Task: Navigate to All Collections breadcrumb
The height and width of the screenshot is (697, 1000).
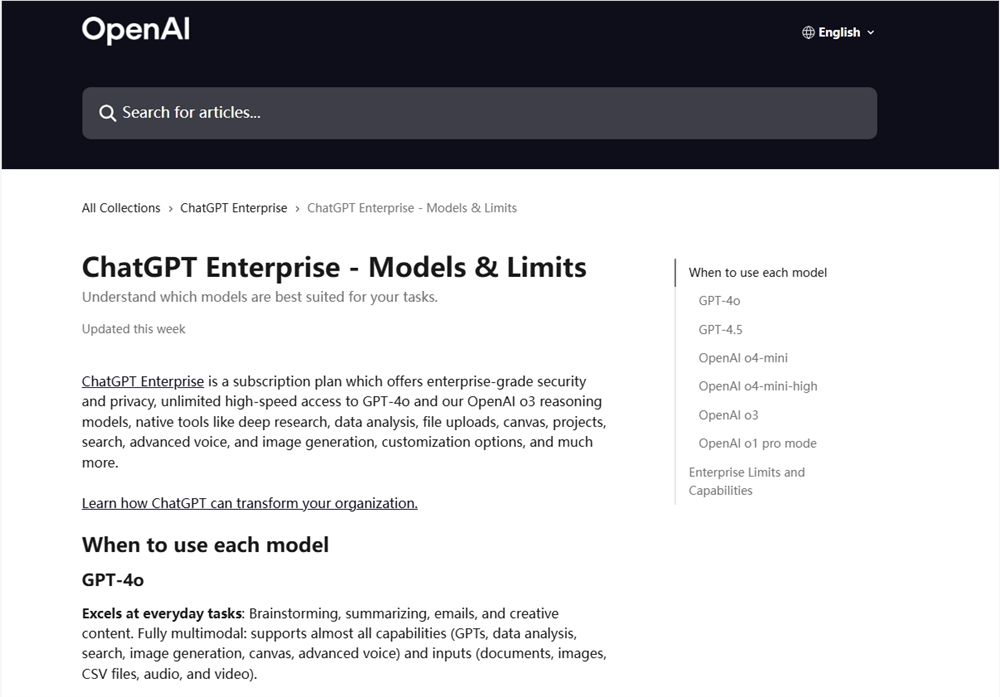Action: 121,207
